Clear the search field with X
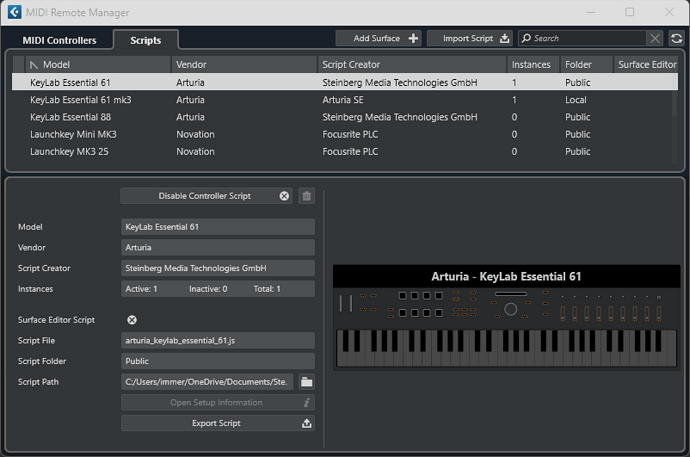Viewport: 690px width, 457px height. [655, 38]
